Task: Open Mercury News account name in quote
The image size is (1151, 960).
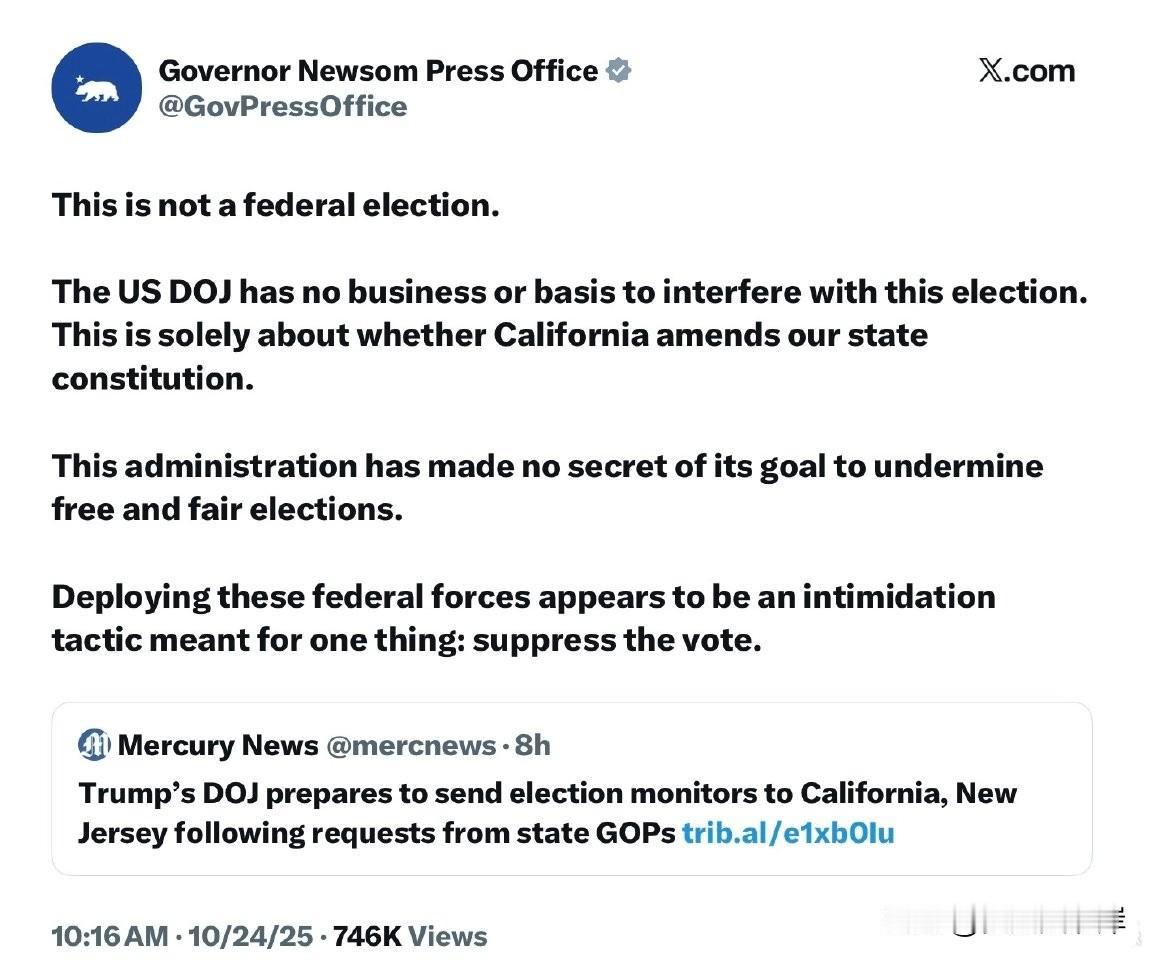Action: pos(218,745)
